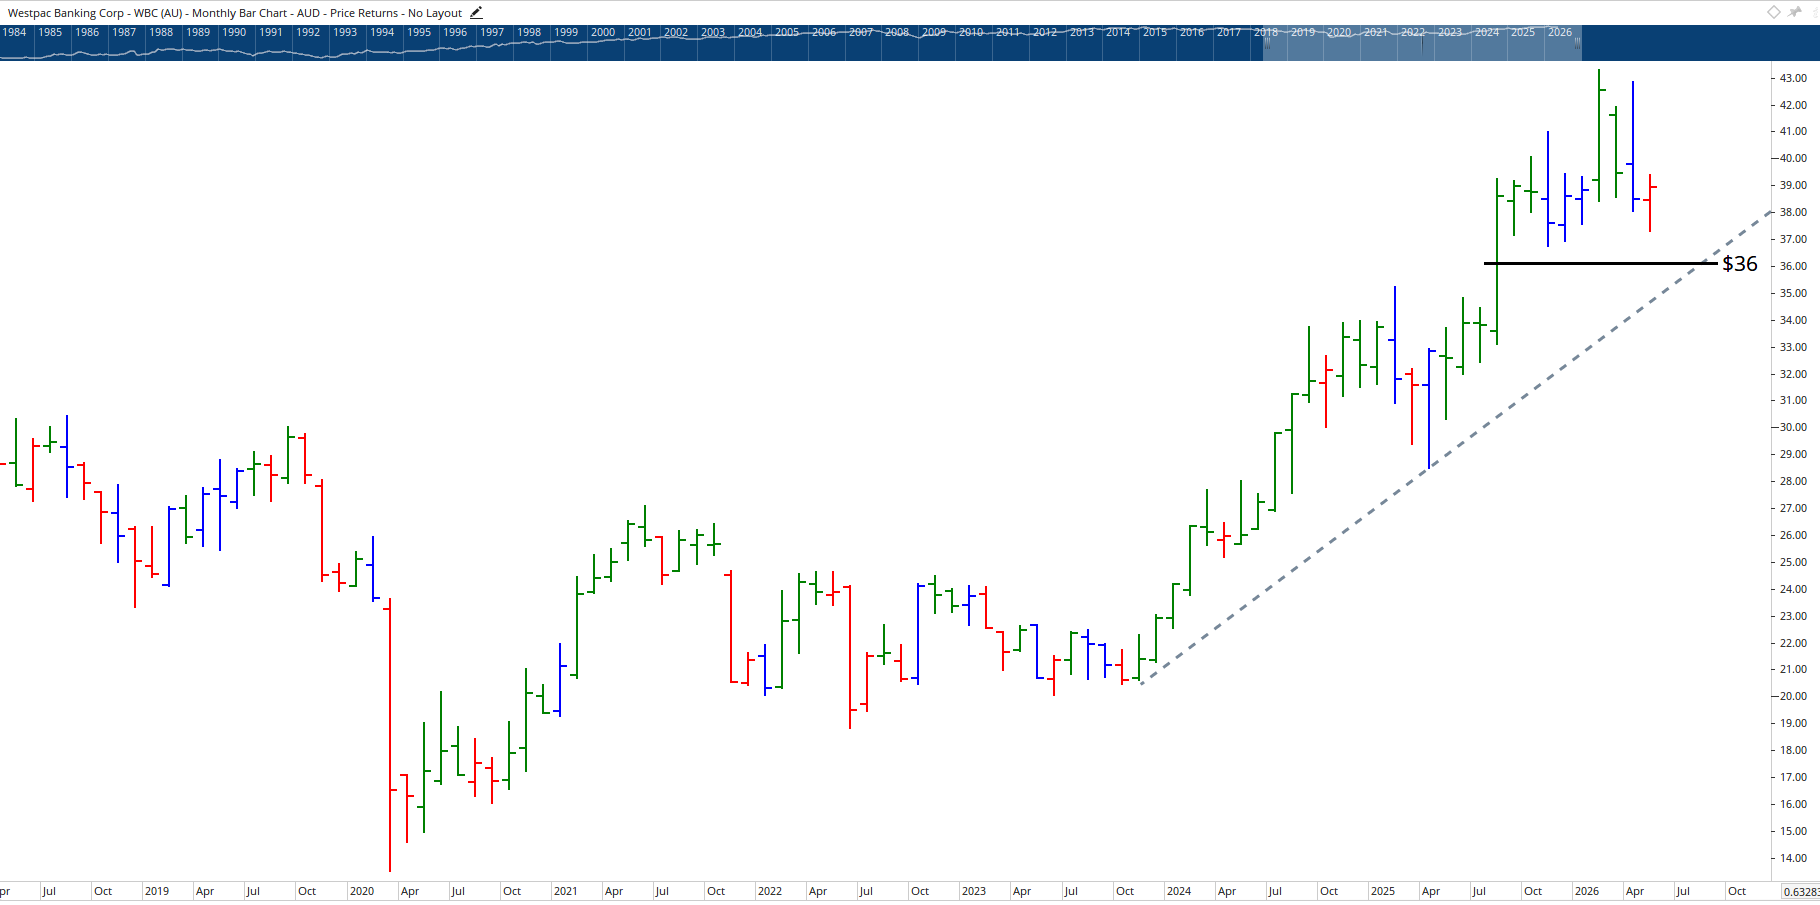The image size is (1820, 905).
Task: Click the 2020 label on the bottom time axis
Action: 362,891
